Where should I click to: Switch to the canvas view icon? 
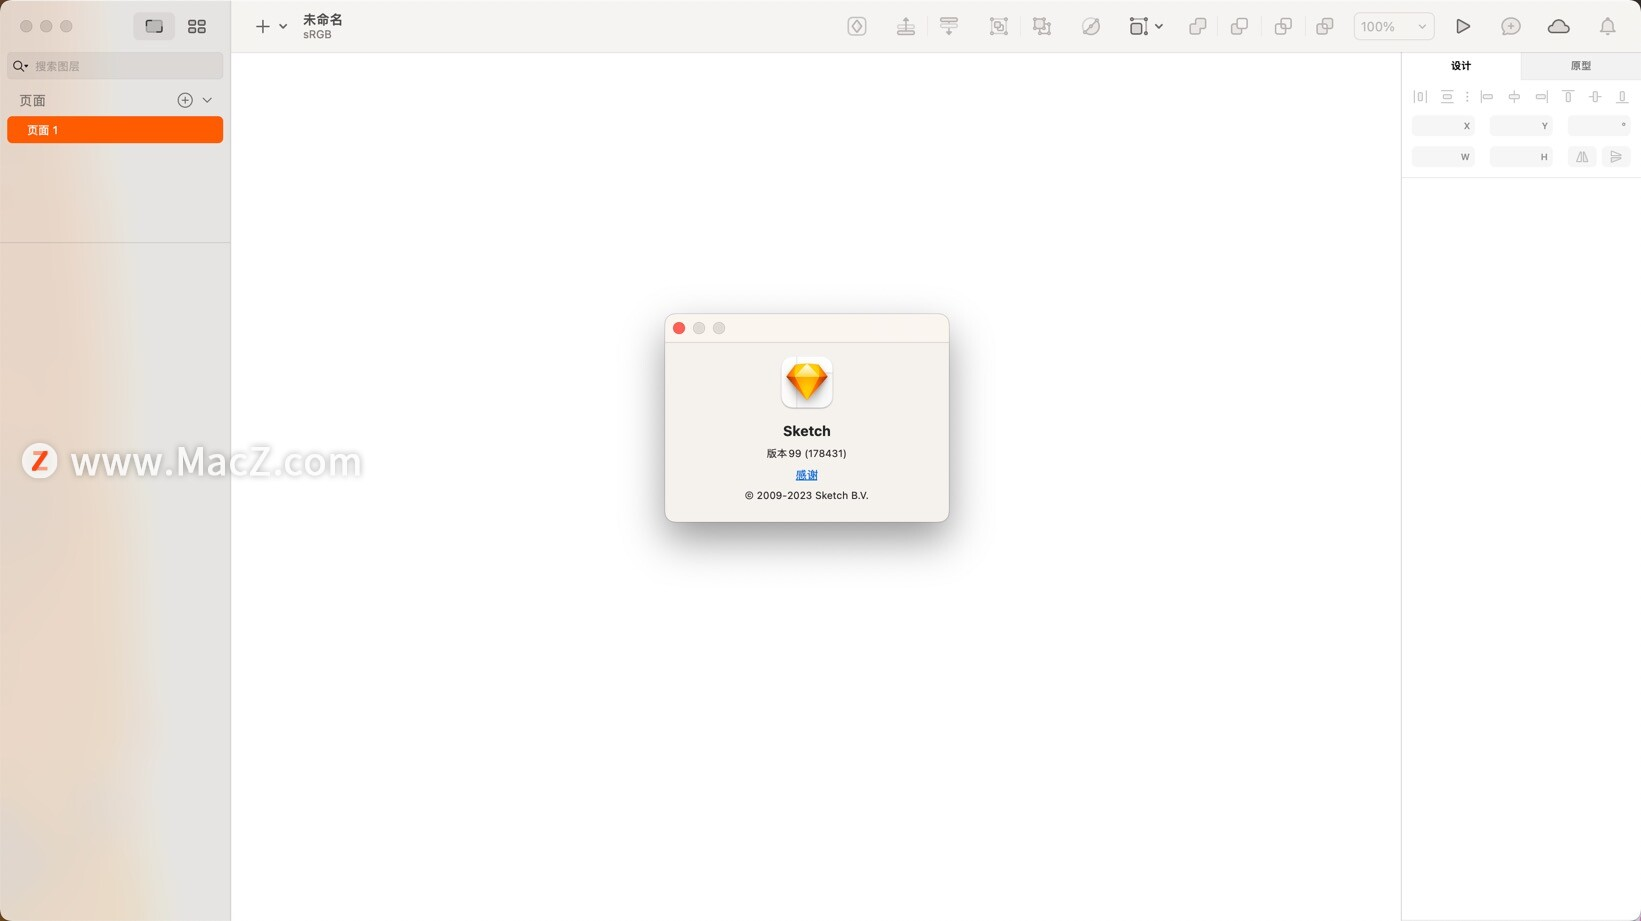[154, 27]
